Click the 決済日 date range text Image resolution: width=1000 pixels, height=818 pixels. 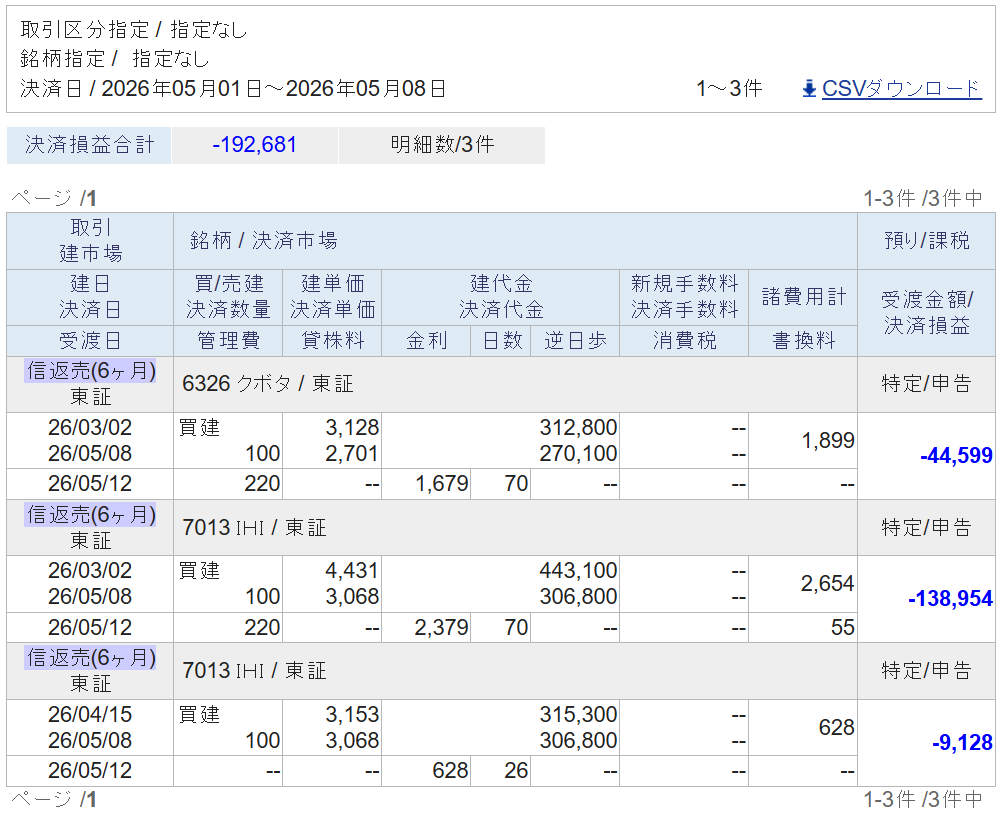(233, 89)
